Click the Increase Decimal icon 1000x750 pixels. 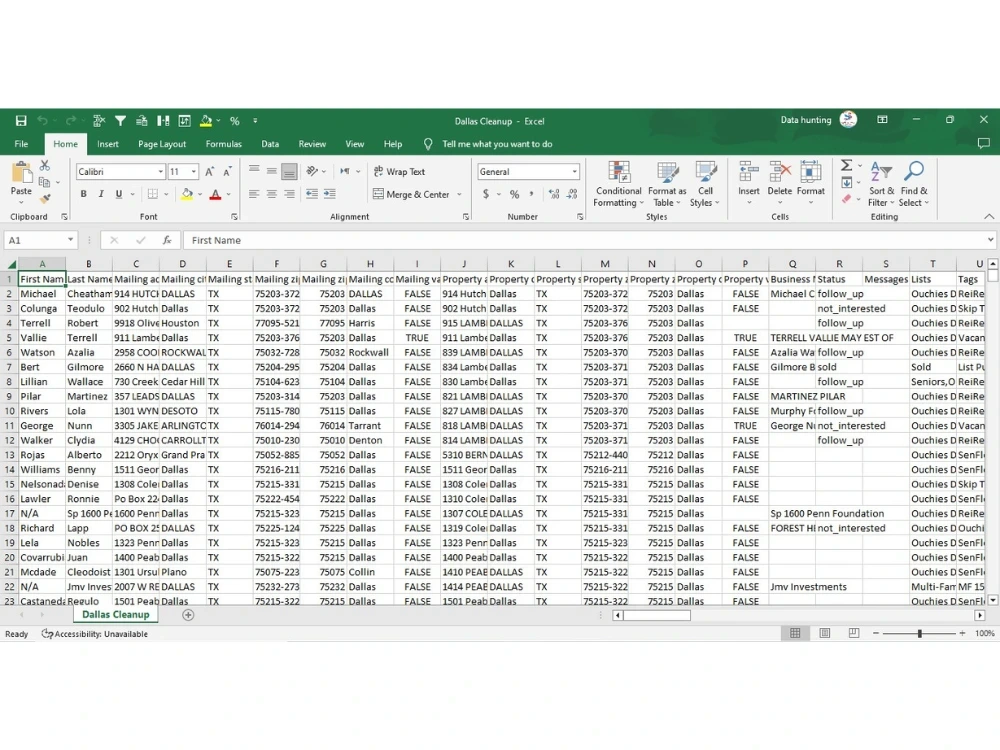point(554,194)
